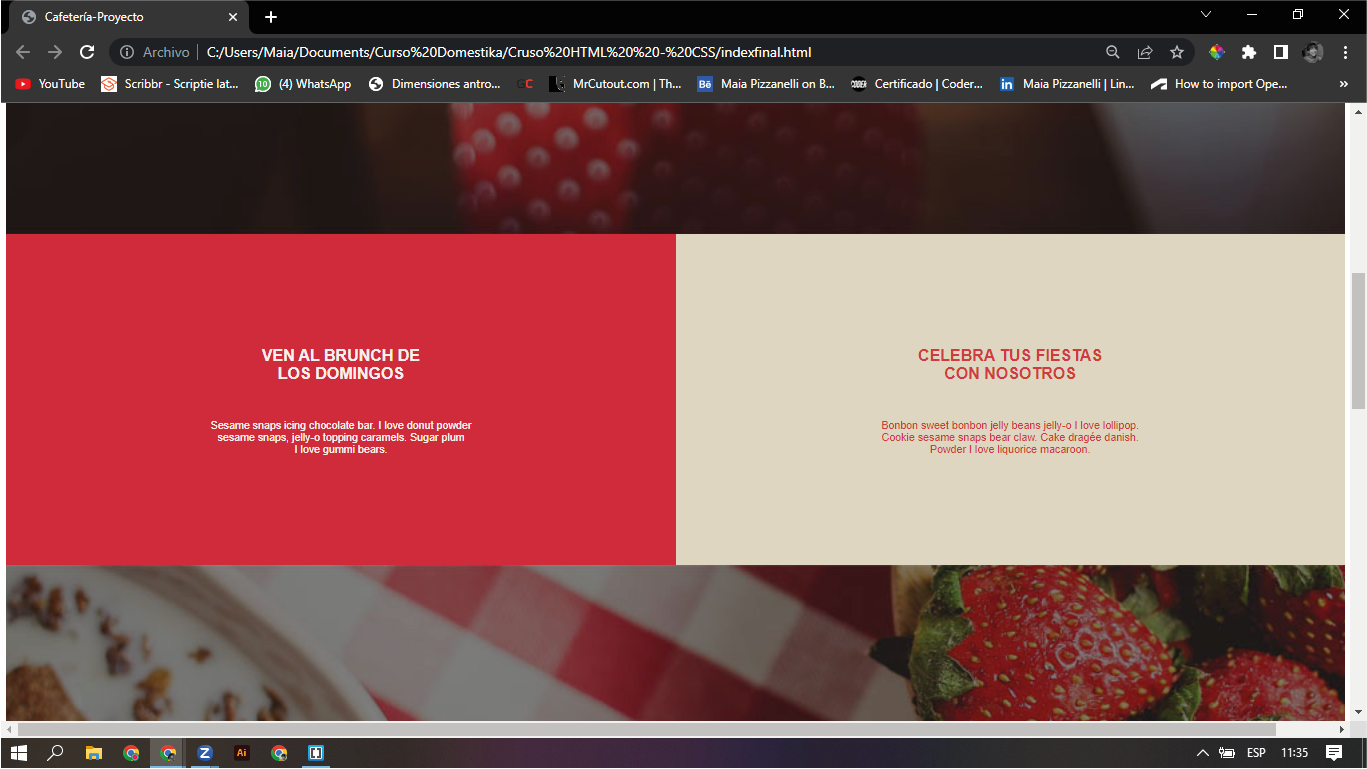Image resolution: width=1367 pixels, height=769 pixels.
Task: Open the Archivo site info icon
Action: 127,52
